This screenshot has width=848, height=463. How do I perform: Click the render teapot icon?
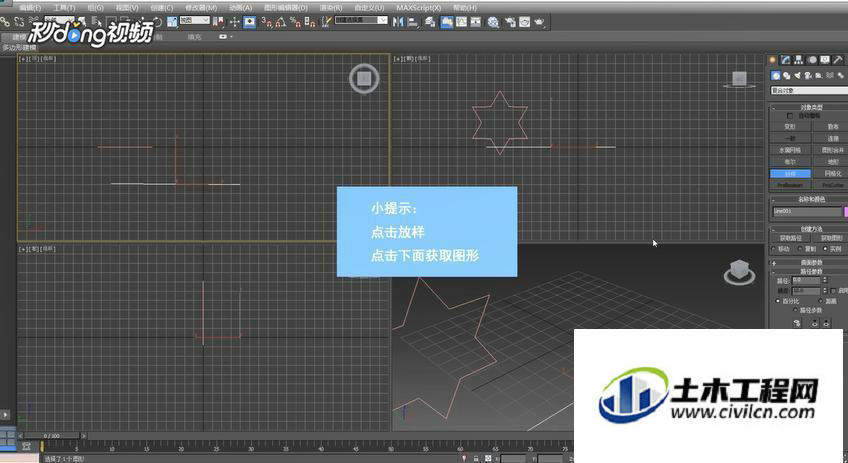[539, 22]
